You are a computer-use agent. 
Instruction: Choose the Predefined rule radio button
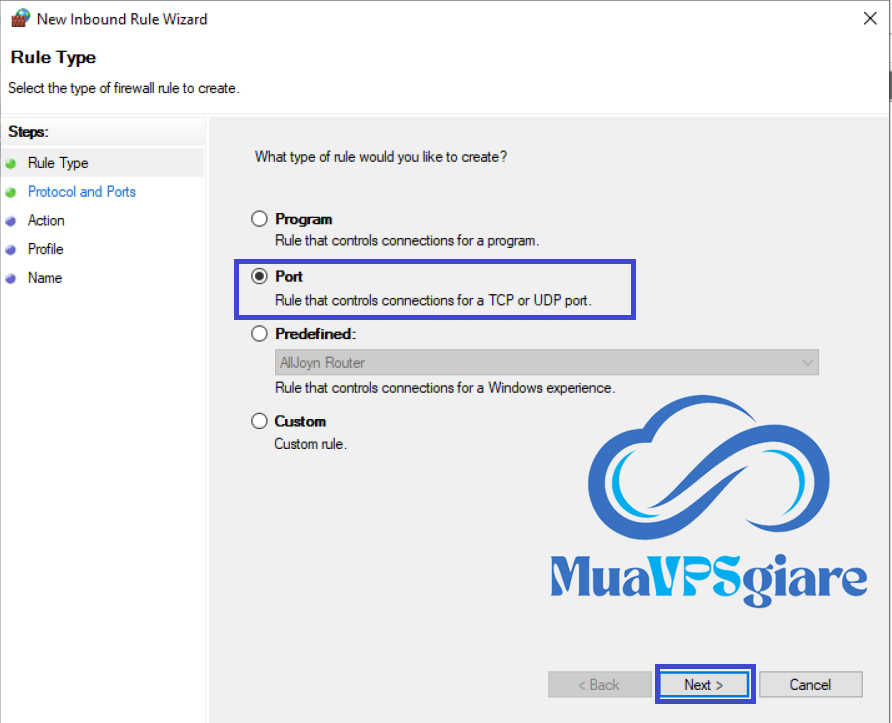259,333
